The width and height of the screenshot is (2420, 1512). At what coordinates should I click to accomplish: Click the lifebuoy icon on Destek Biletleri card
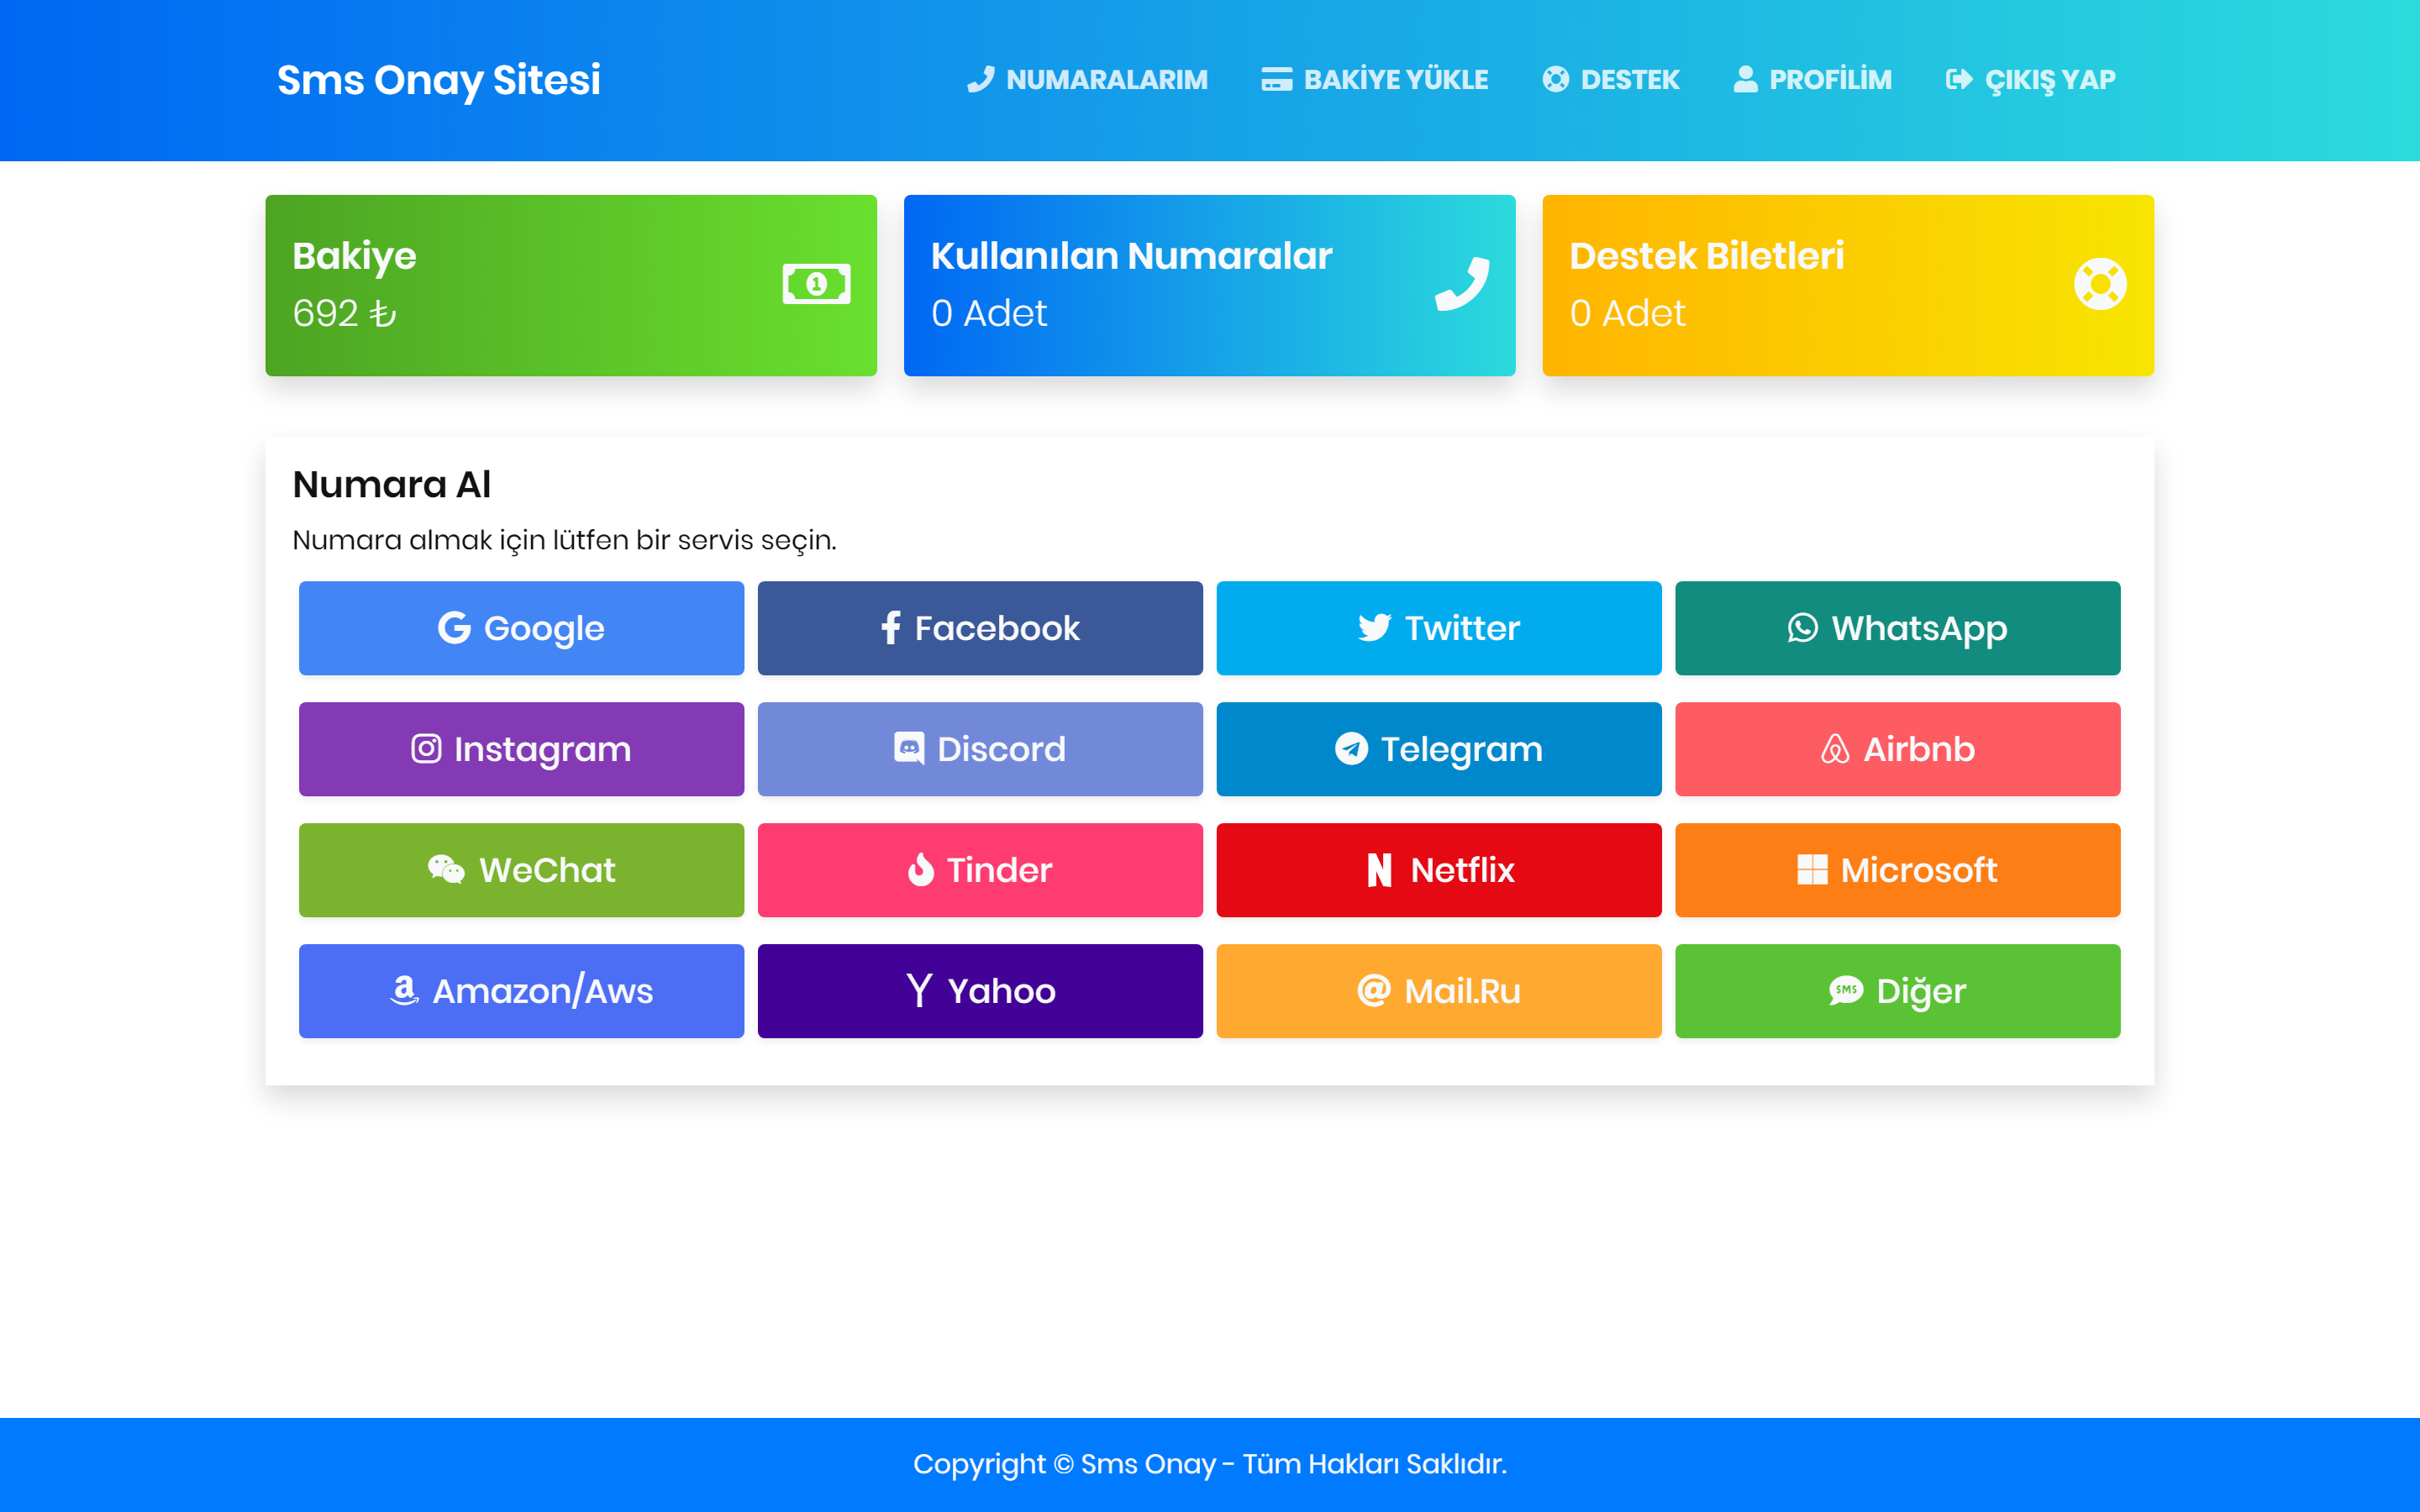(x=2100, y=284)
